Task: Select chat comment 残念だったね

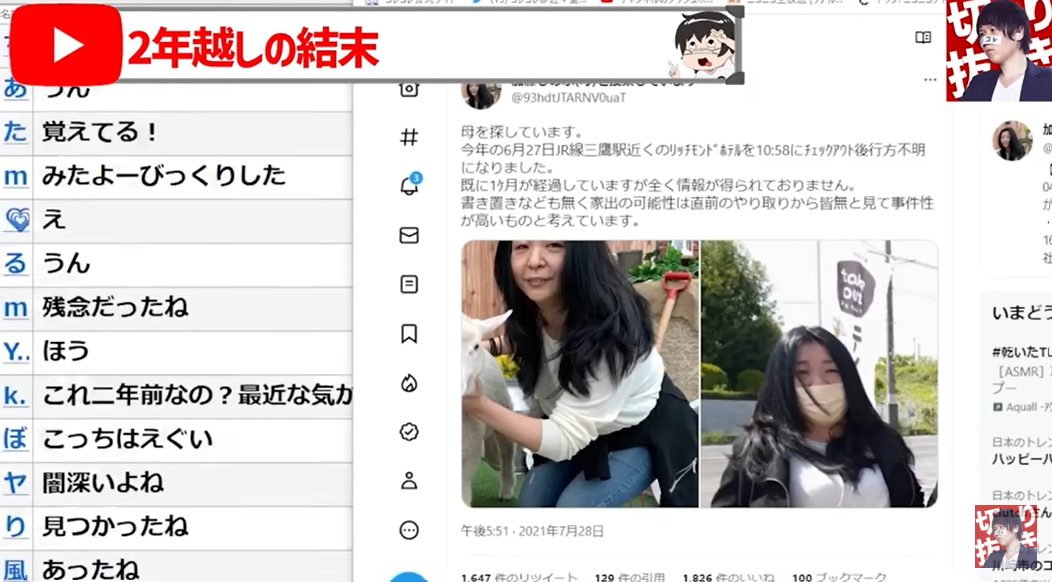Action: pyautogui.click(x=115, y=307)
